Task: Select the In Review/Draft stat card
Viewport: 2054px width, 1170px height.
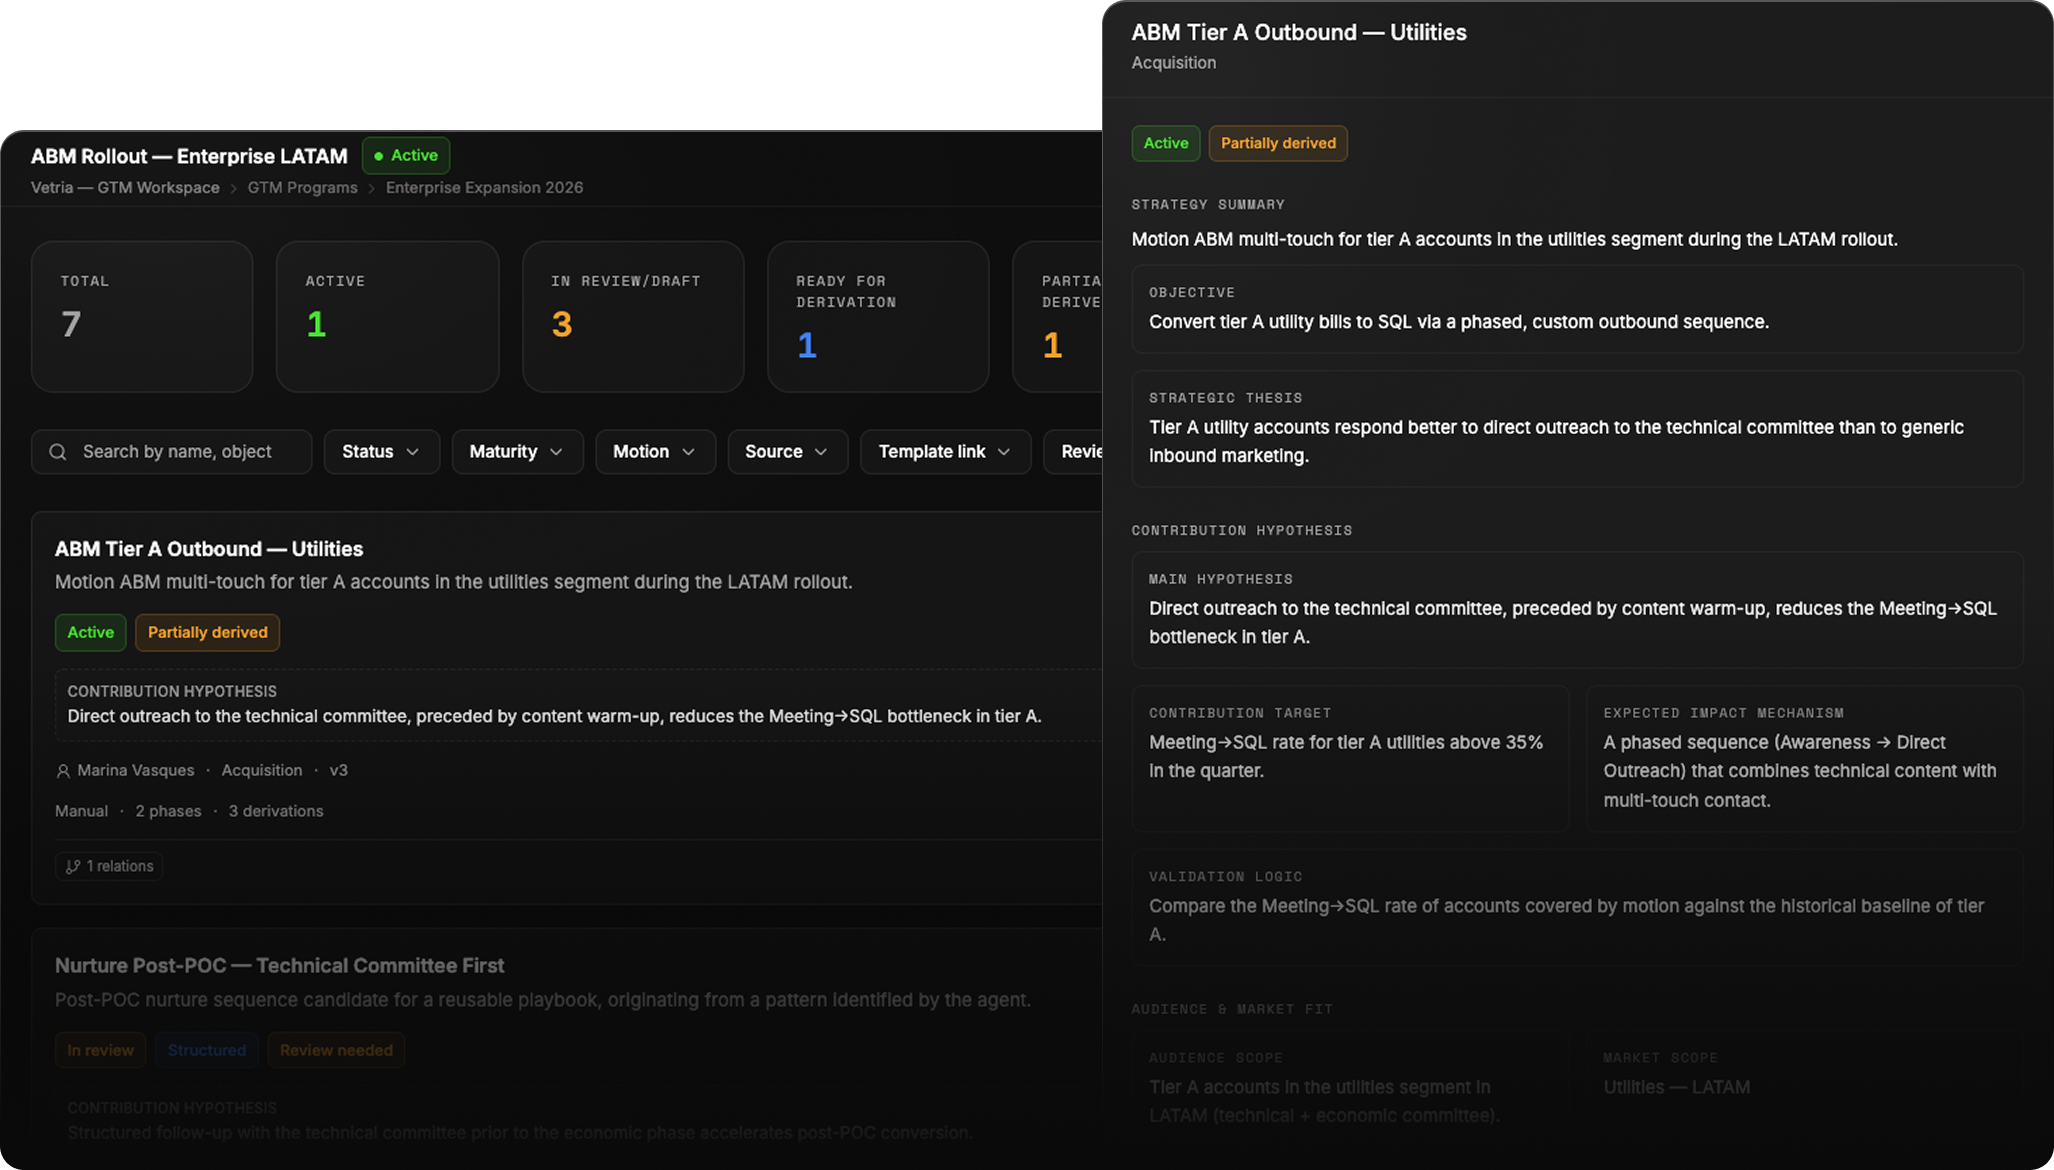Action: pos(633,316)
